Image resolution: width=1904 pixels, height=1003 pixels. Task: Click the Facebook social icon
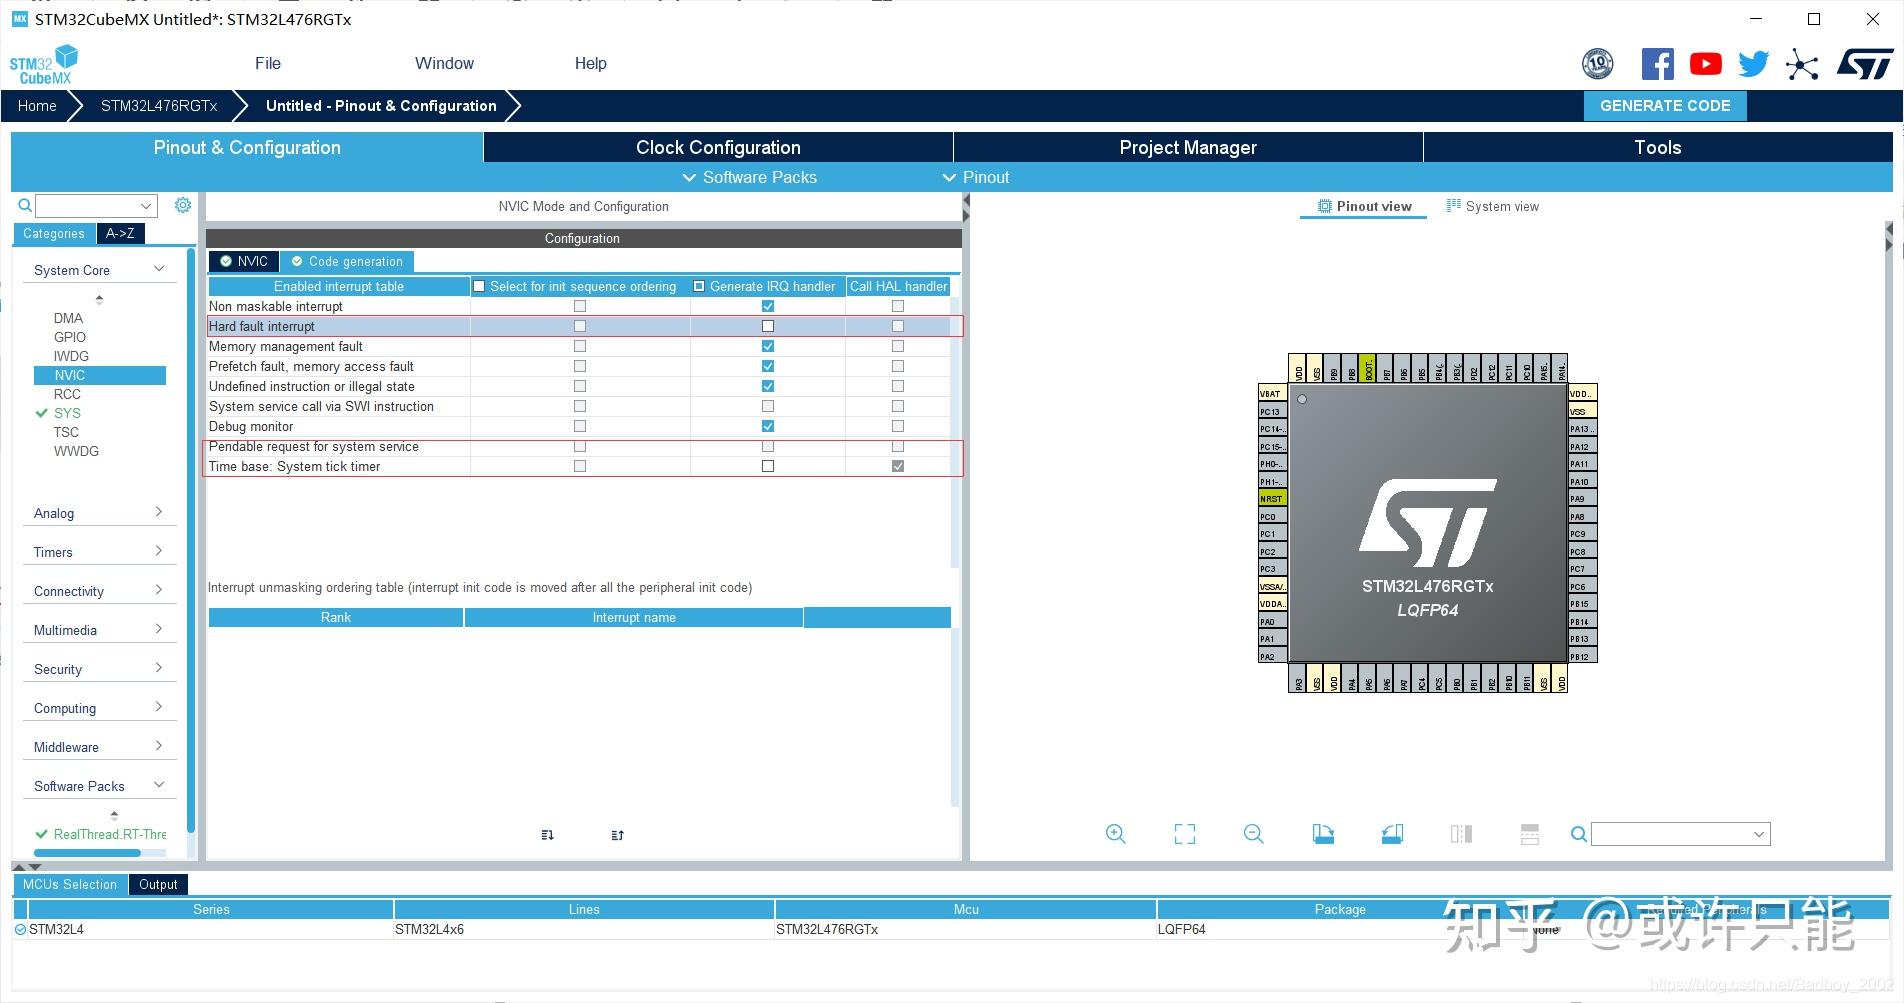coord(1657,63)
